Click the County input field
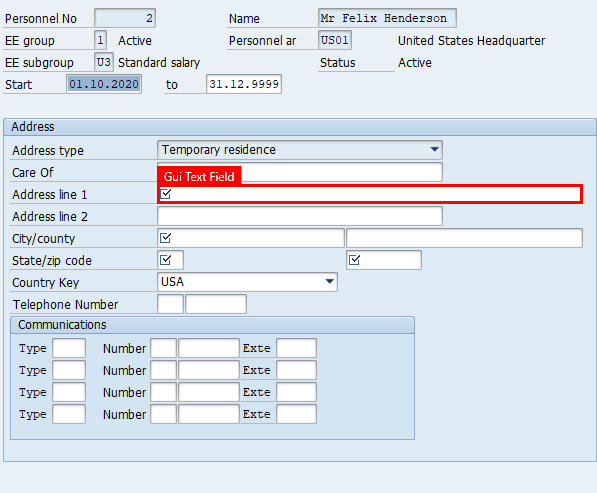This screenshot has width=597, height=493. [x=464, y=238]
